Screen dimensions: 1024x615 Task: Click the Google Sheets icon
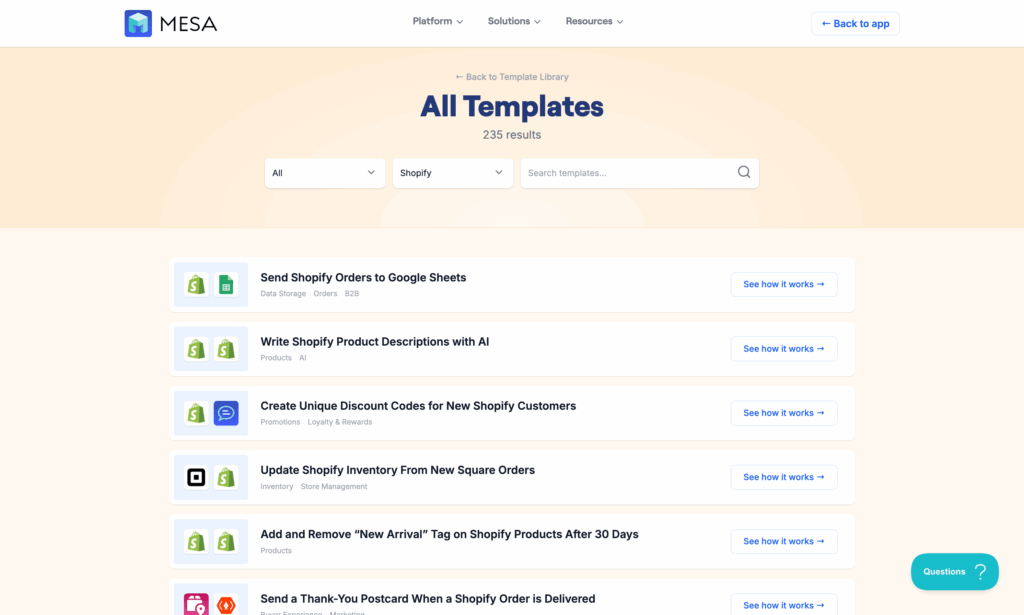(x=226, y=285)
